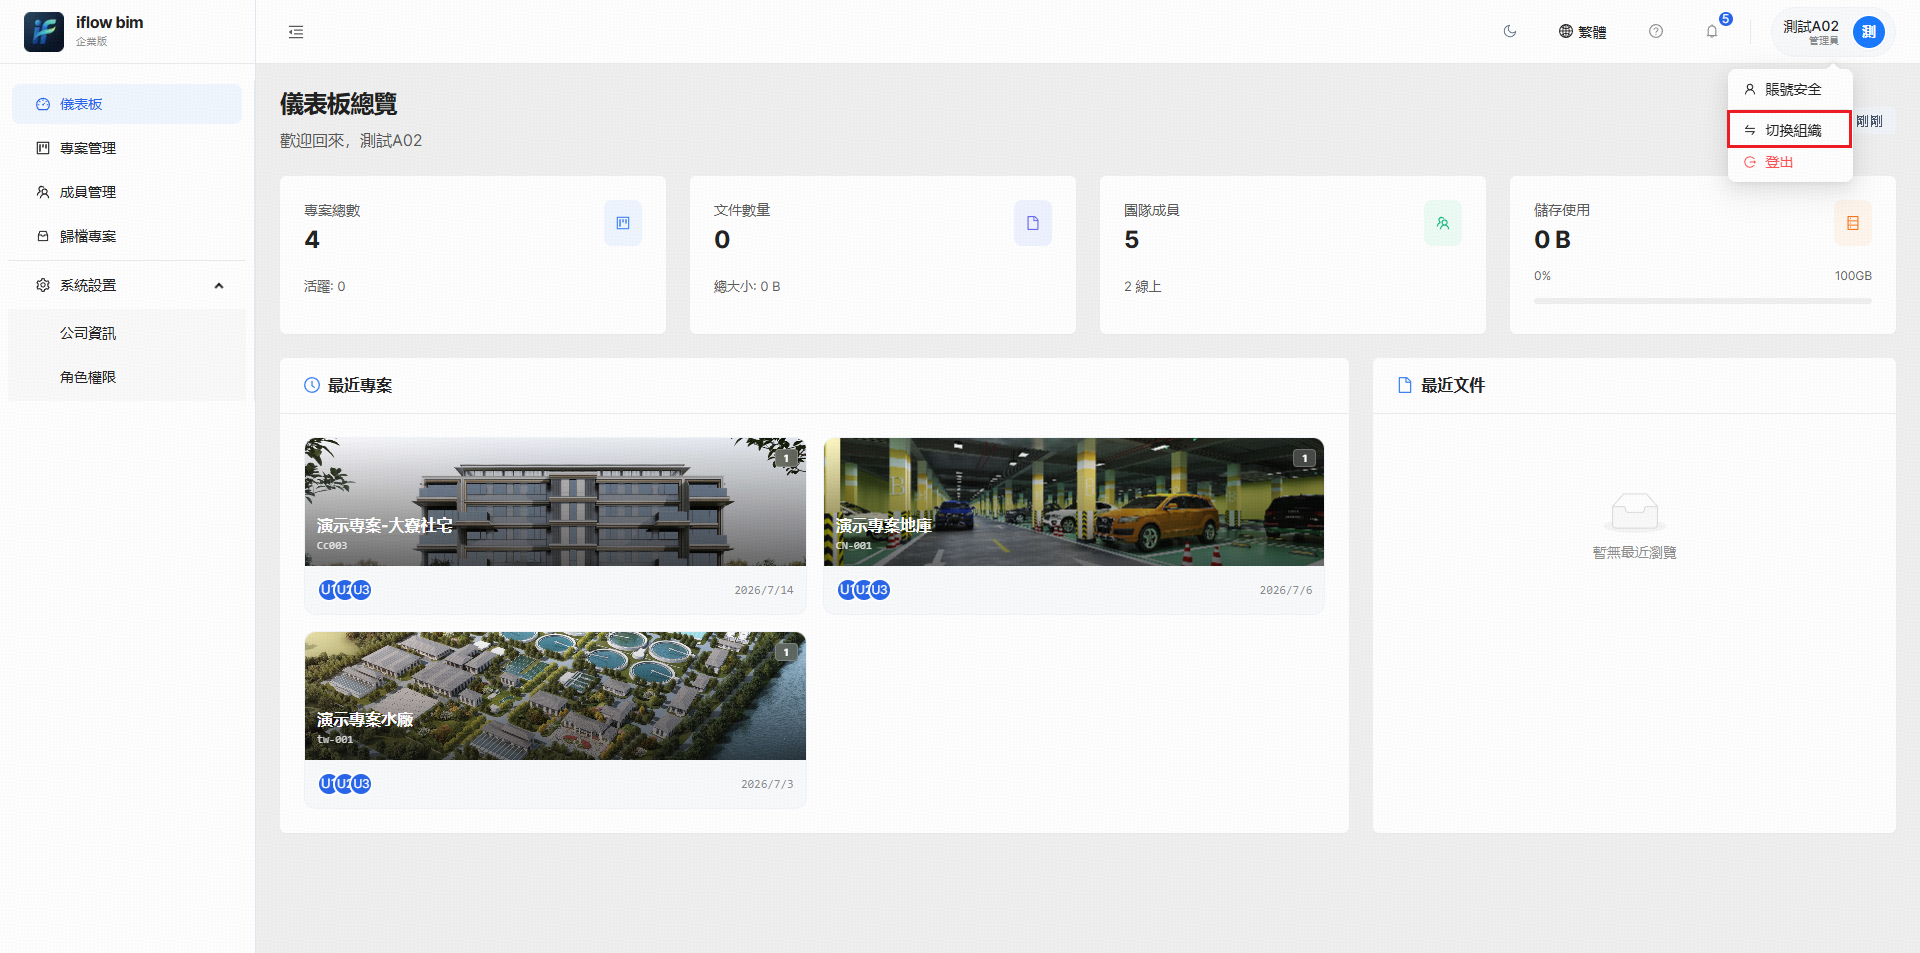
Task: Open 角色權限 under system settings
Action: (x=127, y=377)
